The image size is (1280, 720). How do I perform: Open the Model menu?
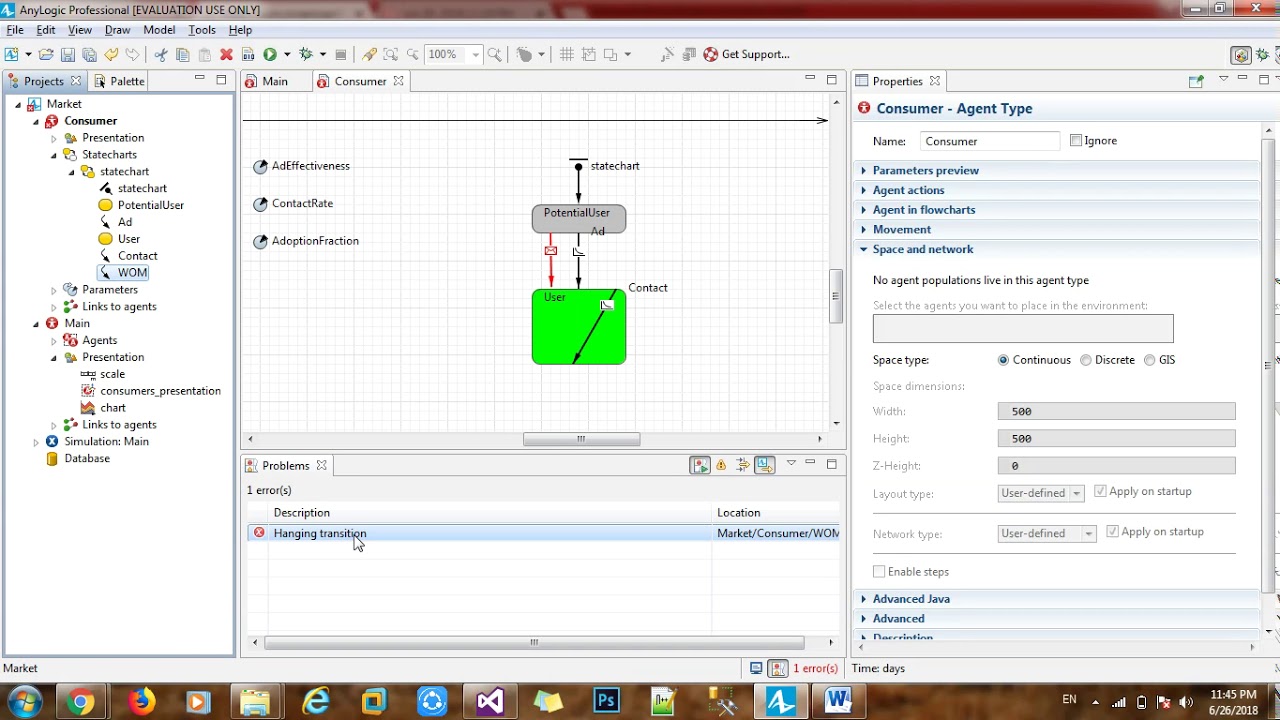pos(159,30)
